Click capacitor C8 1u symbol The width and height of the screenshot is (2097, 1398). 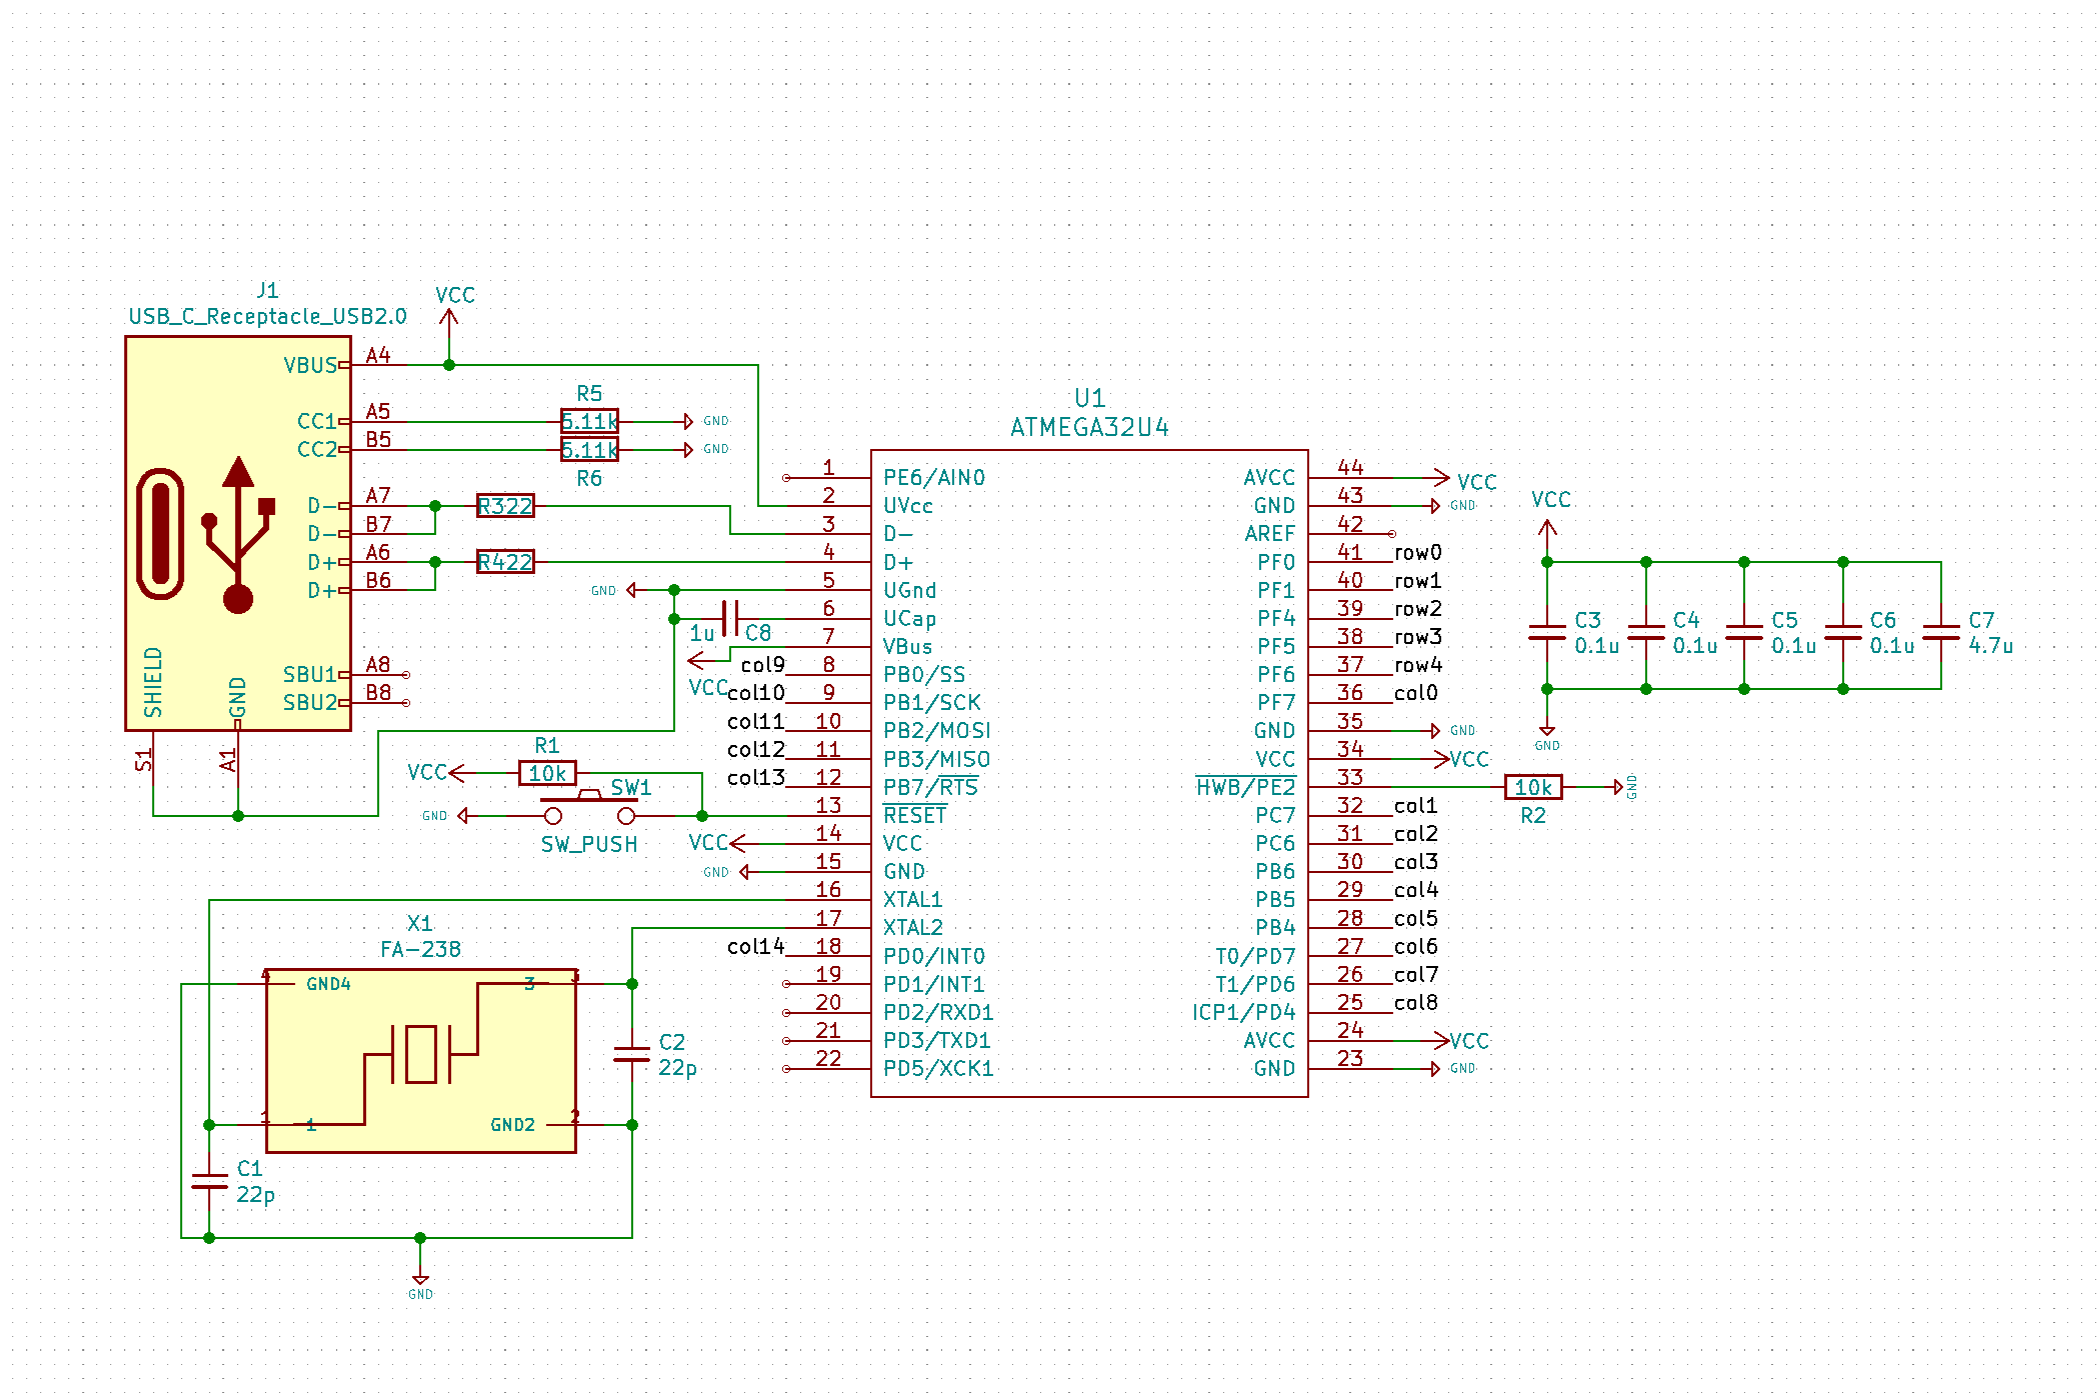tap(730, 619)
